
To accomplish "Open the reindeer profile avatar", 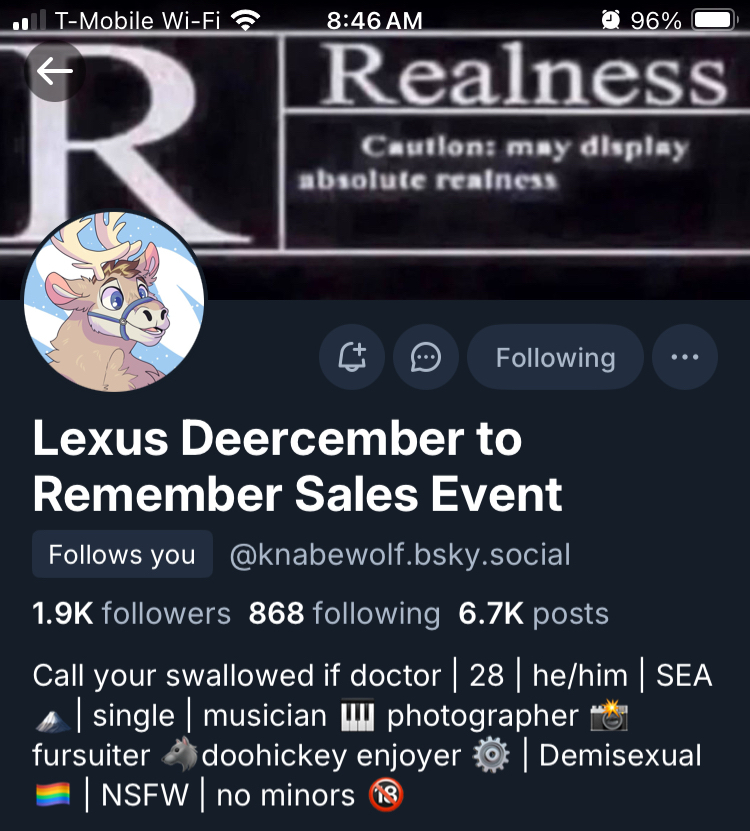I will point(114,302).
